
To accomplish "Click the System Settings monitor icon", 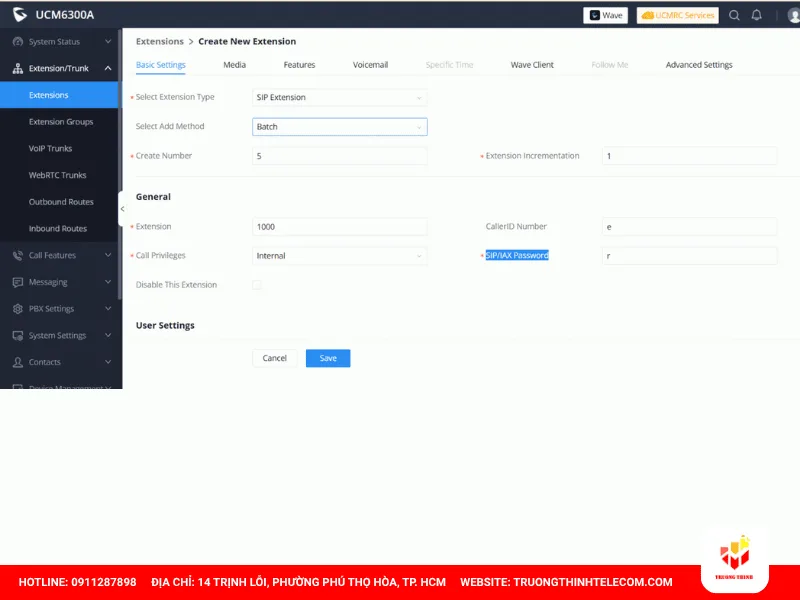I will [x=18, y=336].
